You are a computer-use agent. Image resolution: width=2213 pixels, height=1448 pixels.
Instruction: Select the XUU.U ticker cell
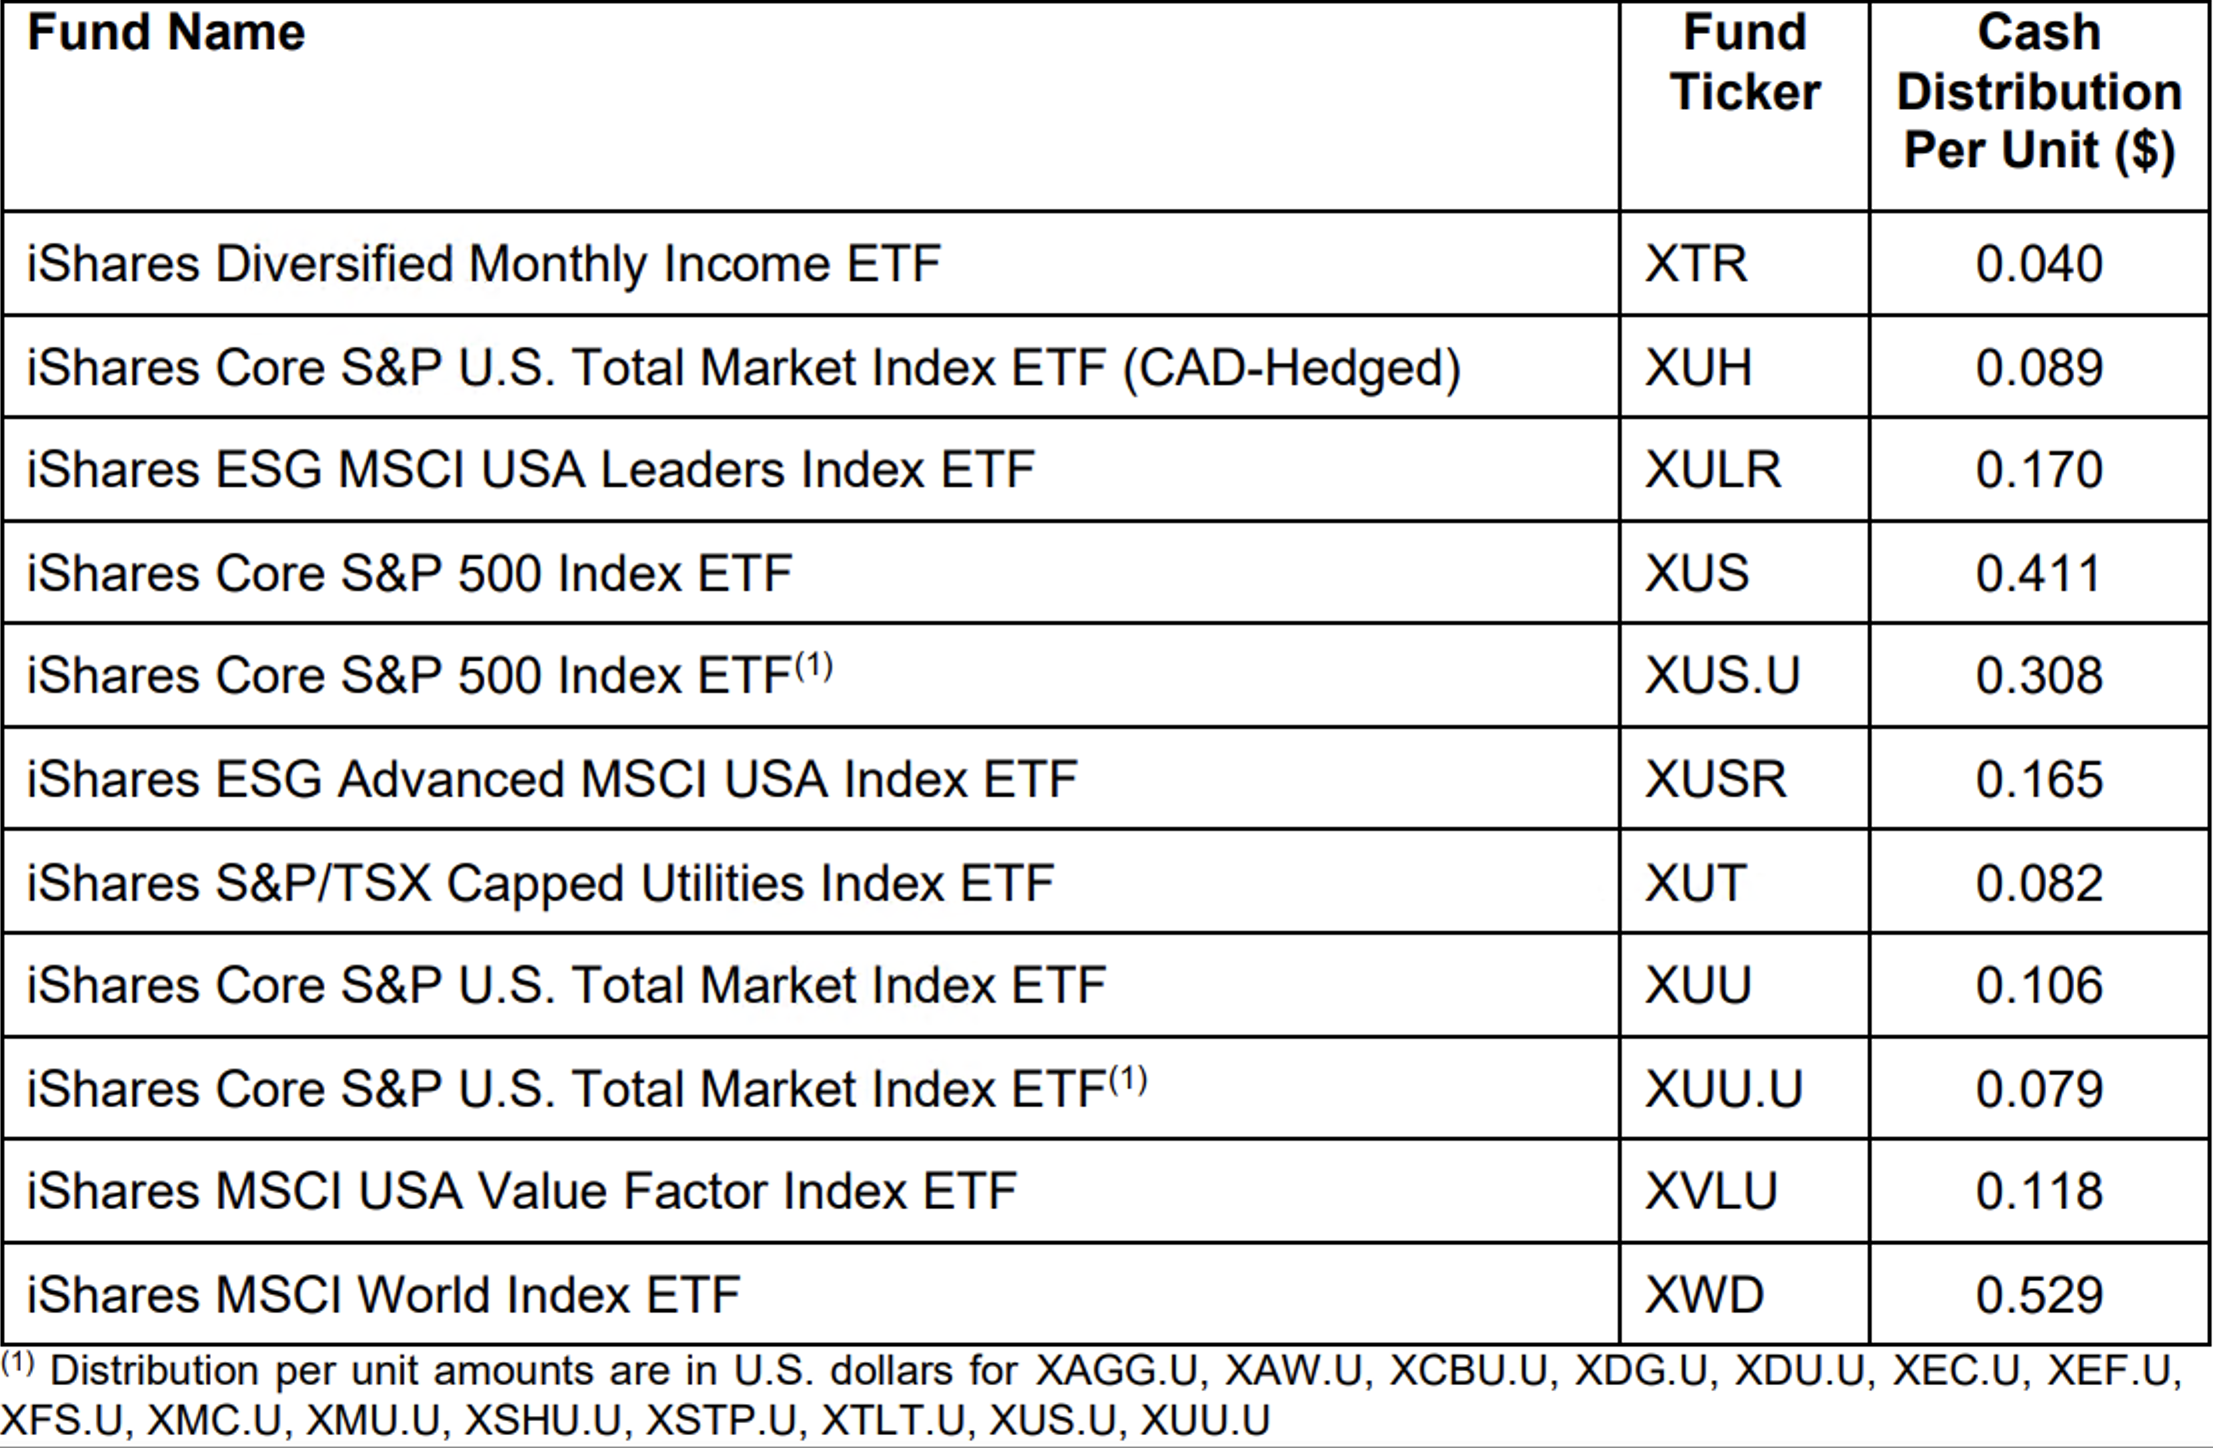[x=1723, y=1089]
